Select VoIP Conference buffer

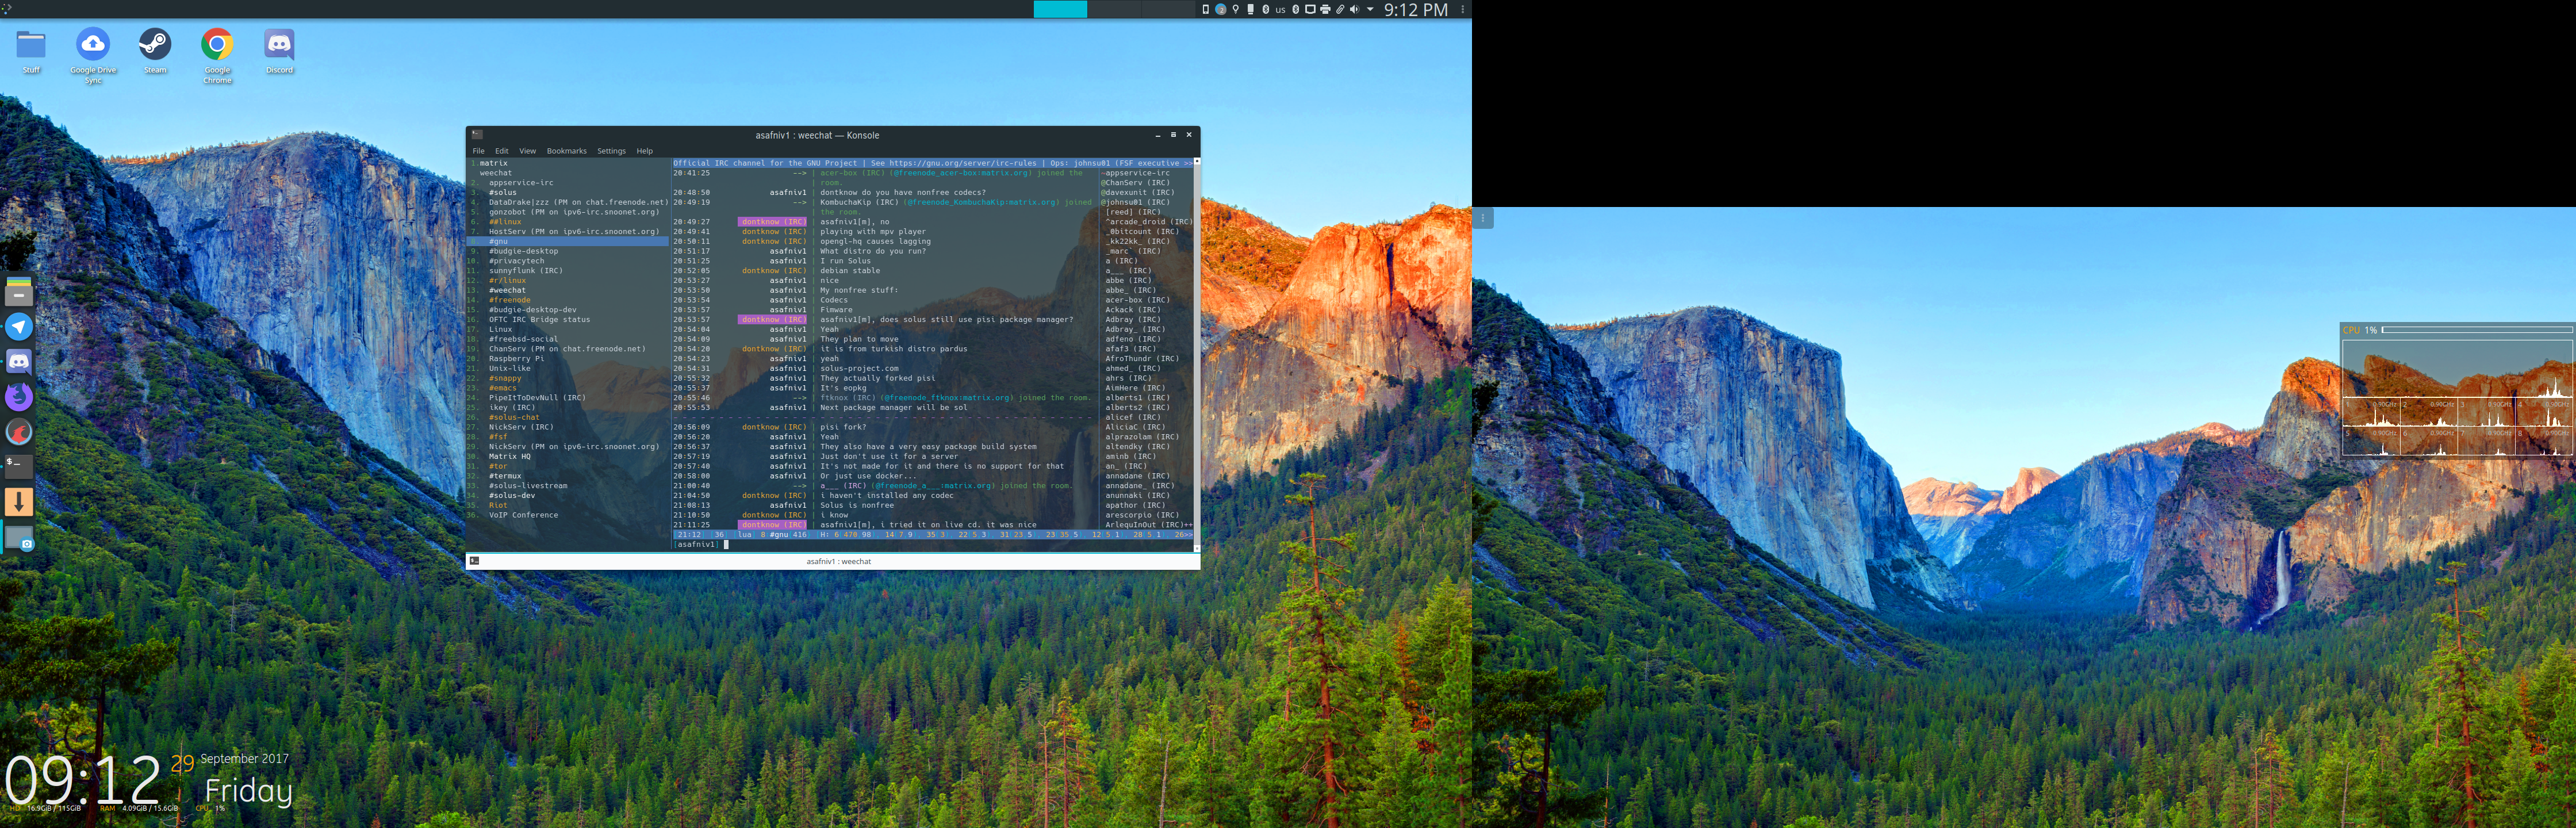coord(523,515)
